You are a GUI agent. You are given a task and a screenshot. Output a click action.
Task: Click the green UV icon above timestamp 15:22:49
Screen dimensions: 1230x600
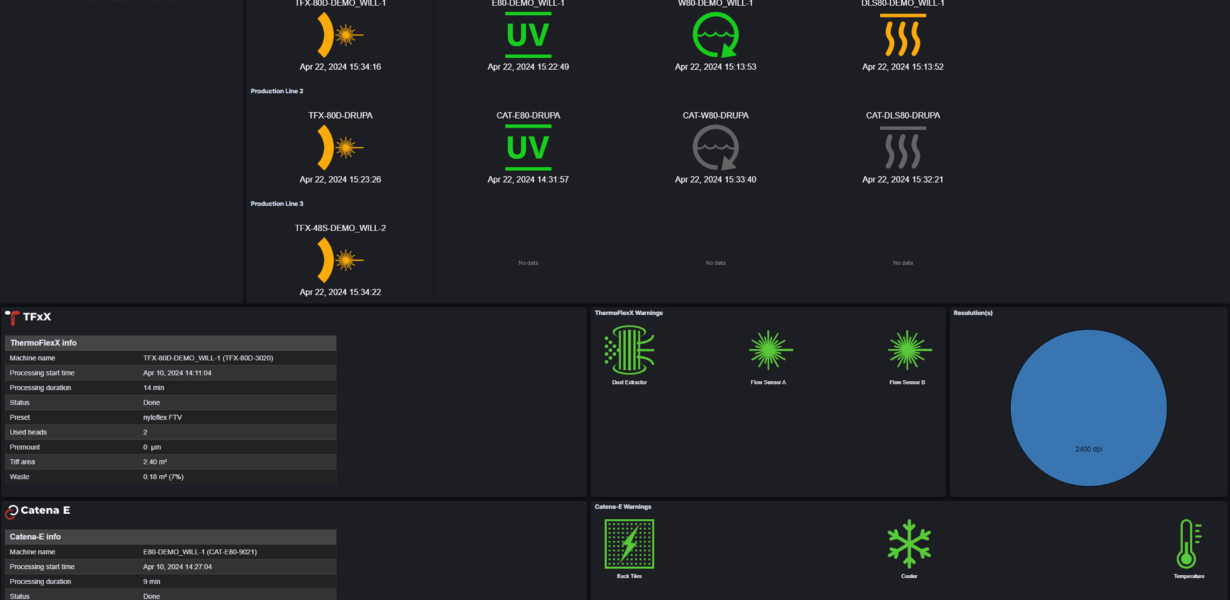pos(528,35)
